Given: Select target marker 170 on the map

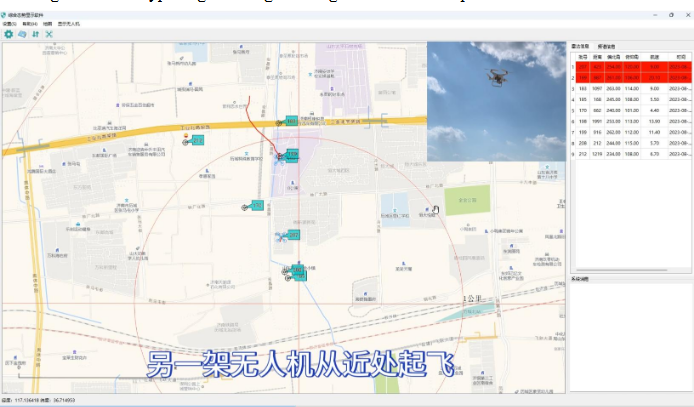Looking at the screenshot, I should click(256, 205).
